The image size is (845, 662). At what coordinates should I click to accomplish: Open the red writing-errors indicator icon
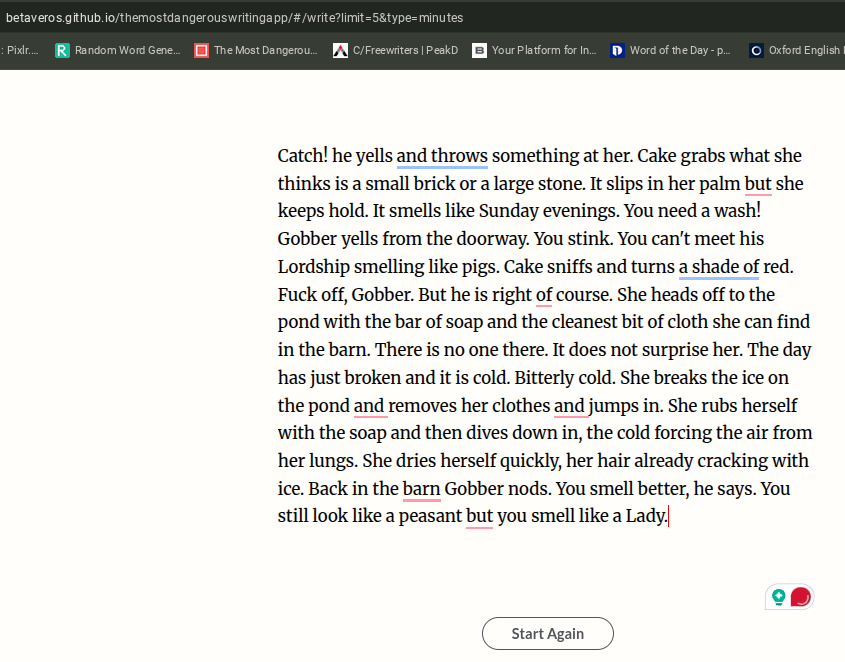[800, 597]
